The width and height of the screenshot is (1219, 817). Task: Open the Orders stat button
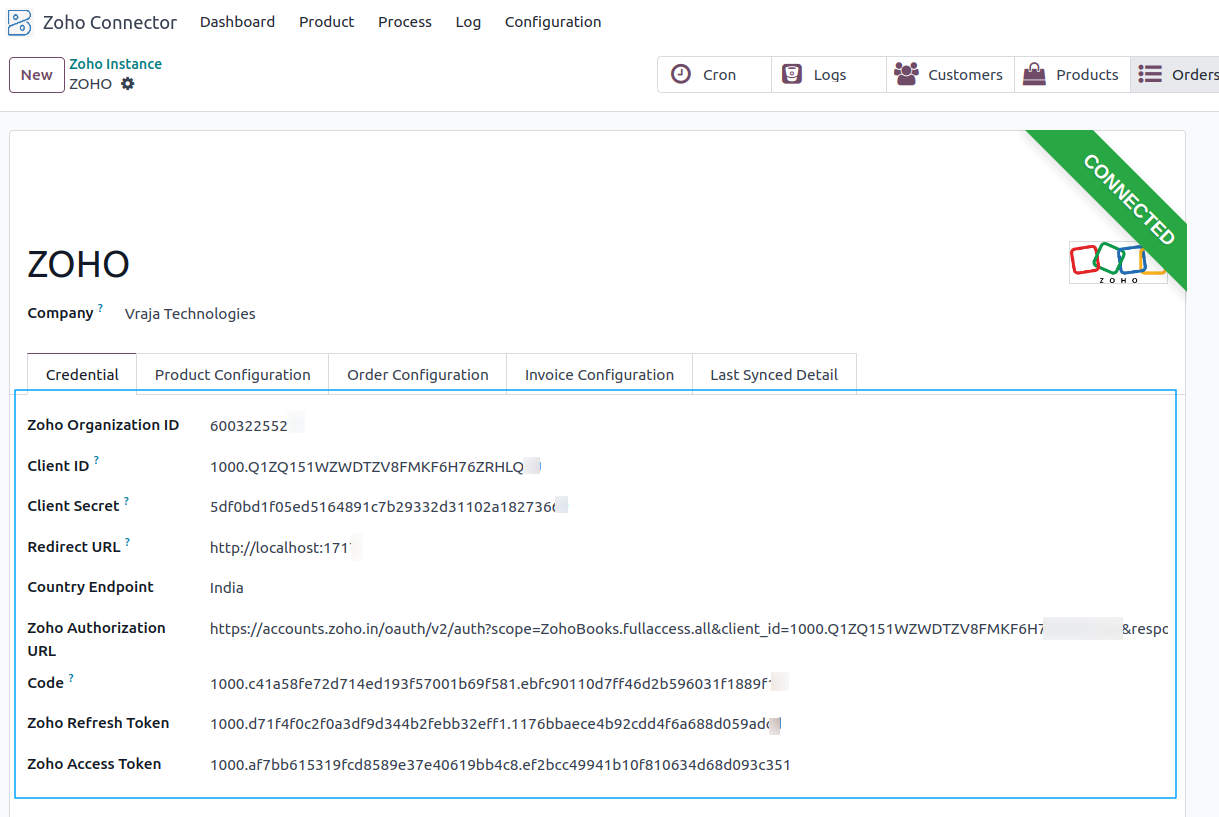(1175, 74)
